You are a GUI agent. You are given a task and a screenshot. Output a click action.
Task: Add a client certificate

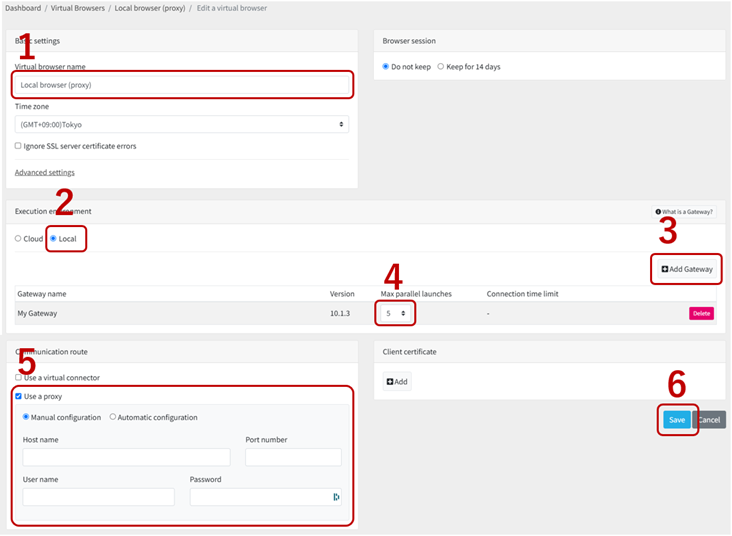(x=397, y=381)
